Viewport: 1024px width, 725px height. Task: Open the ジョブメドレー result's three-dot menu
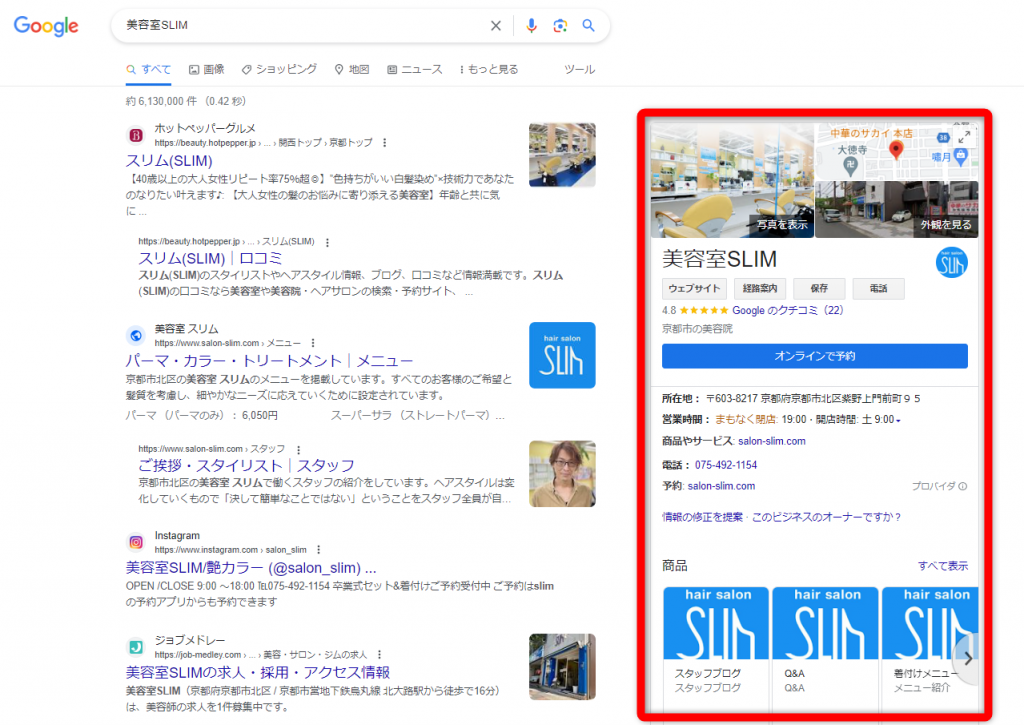tap(379, 654)
